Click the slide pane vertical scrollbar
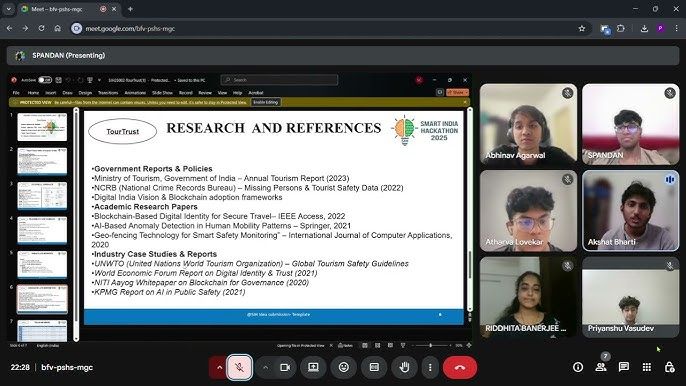Image resolution: width=686 pixels, height=386 pixels. point(470,209)
